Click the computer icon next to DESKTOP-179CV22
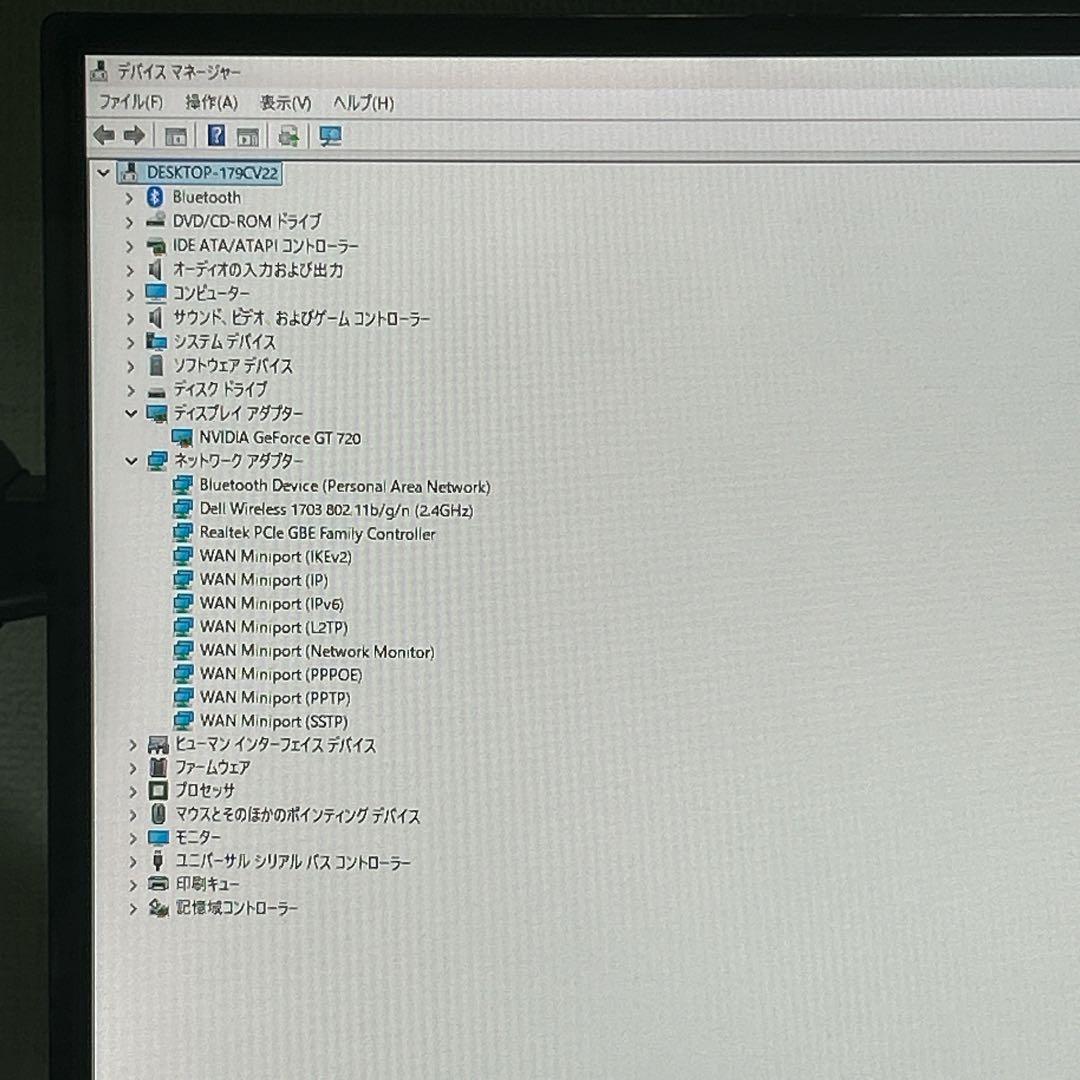Screen dimensions: 1080x1080 click(128, 172)
